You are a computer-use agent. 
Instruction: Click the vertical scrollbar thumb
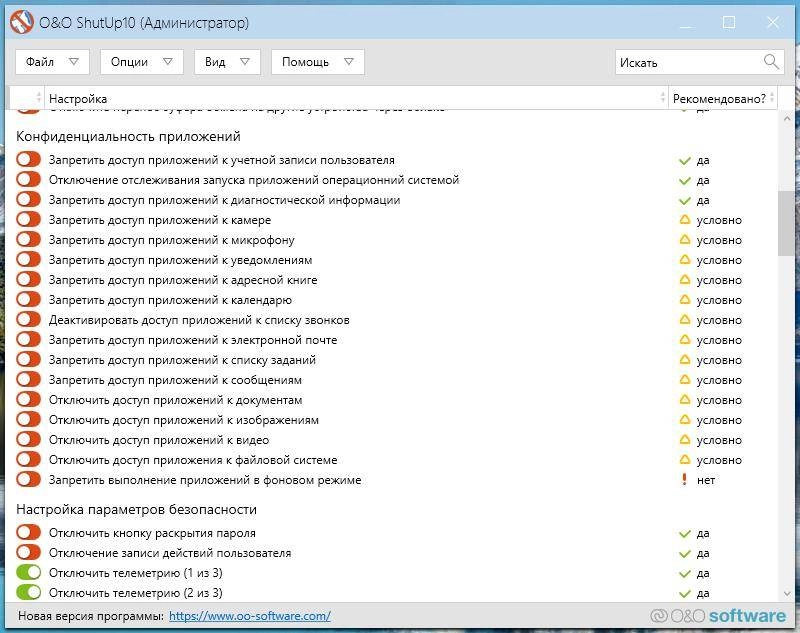786,223
